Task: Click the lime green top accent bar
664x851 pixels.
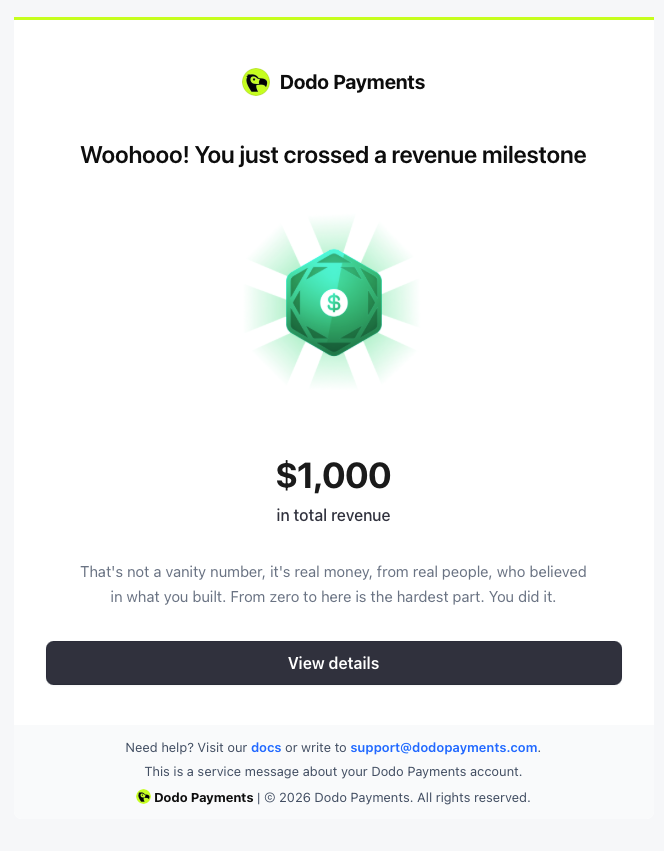Action: [333, 18]
